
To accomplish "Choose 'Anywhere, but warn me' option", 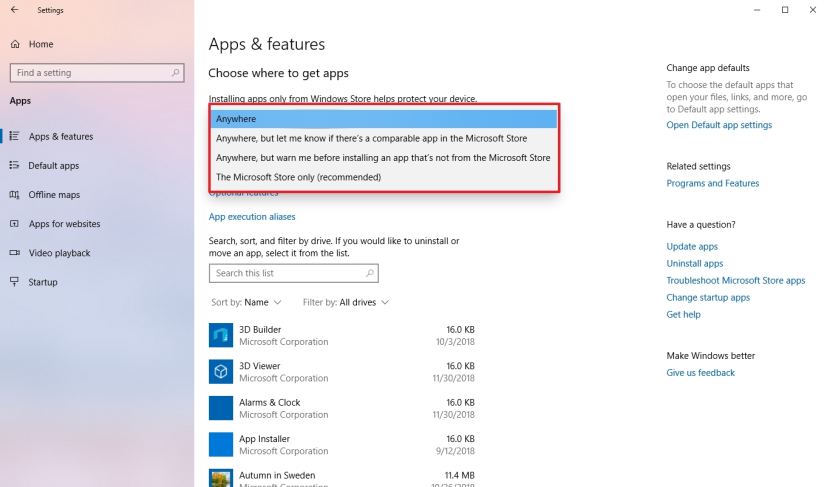I will 384,158.
